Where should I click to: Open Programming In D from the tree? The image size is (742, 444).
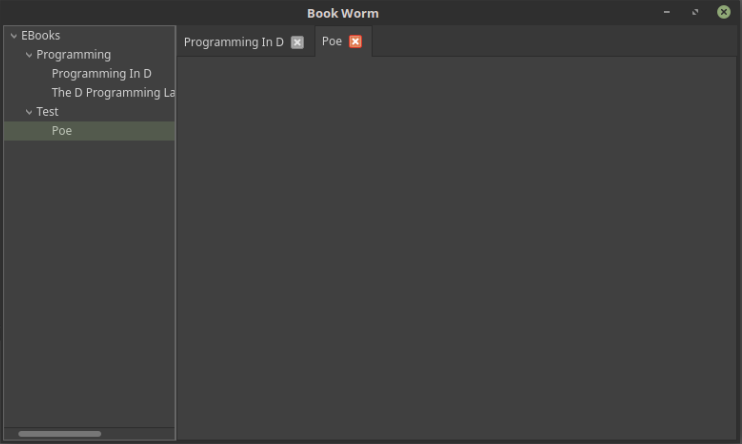pos(101,74)
